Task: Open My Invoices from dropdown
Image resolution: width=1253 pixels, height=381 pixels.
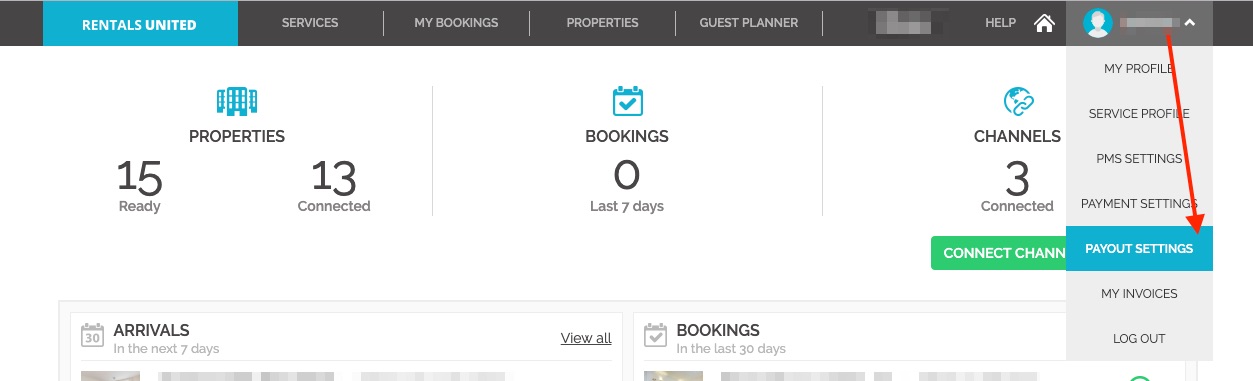Action: coord(1139,294)
